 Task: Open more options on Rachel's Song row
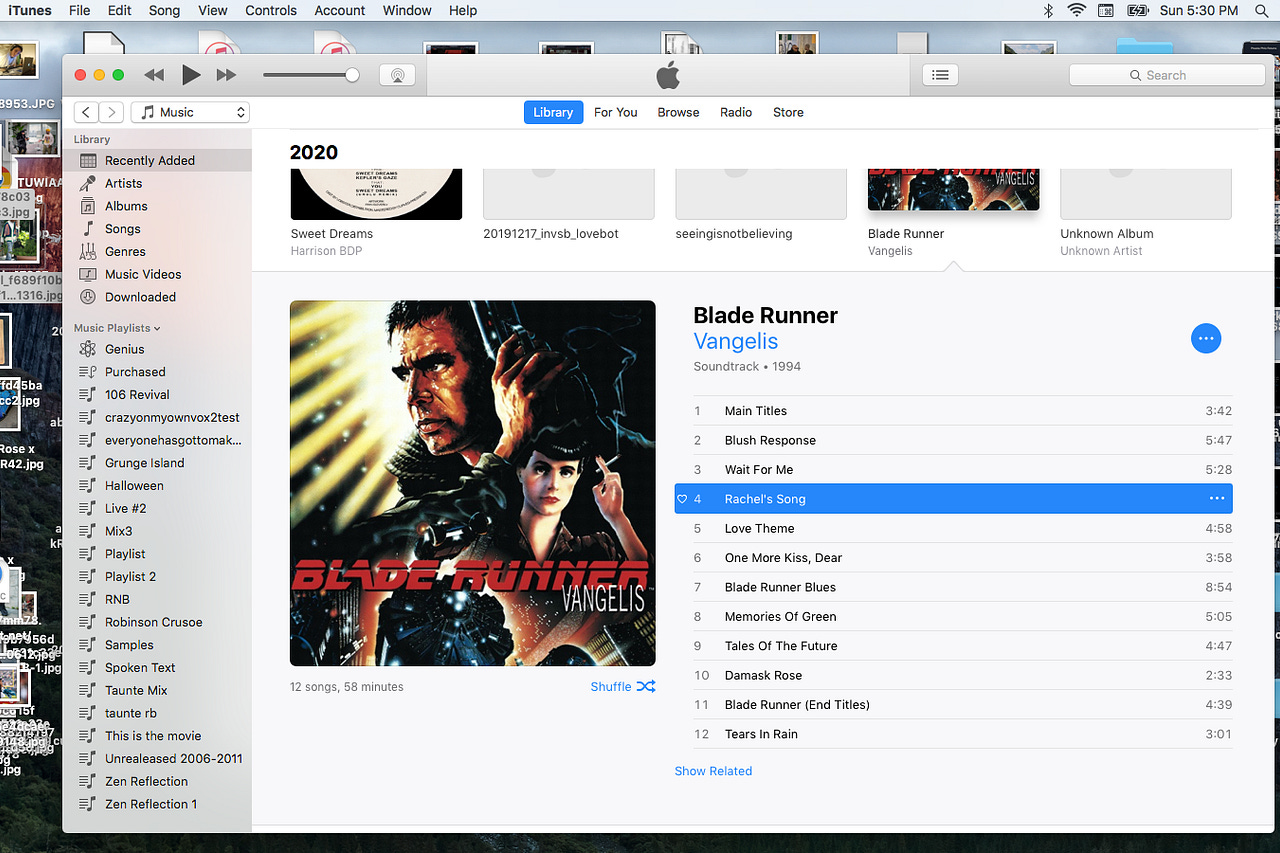point(1217,499)
